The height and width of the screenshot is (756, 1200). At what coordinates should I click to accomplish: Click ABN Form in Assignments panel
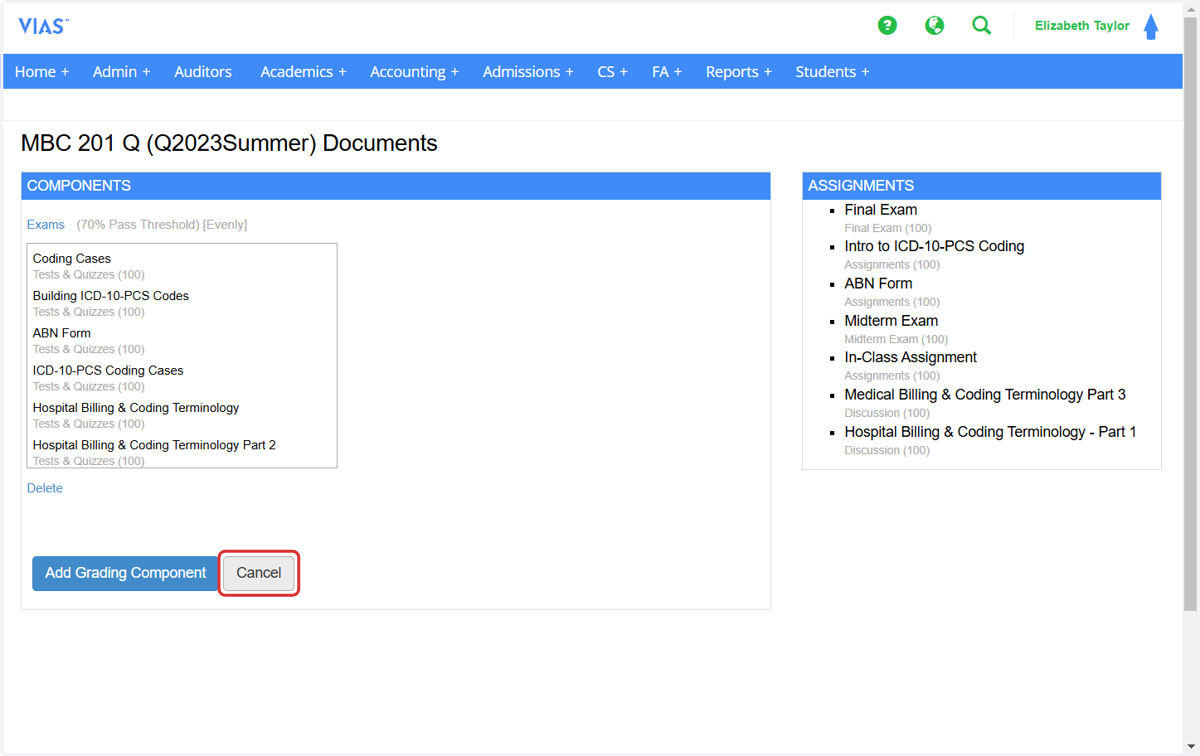point(878,284)
